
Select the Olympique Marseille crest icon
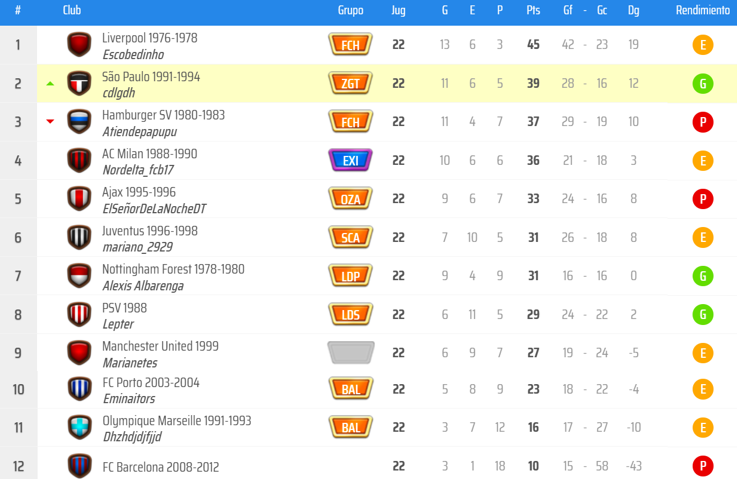click(x=79, y=427)
